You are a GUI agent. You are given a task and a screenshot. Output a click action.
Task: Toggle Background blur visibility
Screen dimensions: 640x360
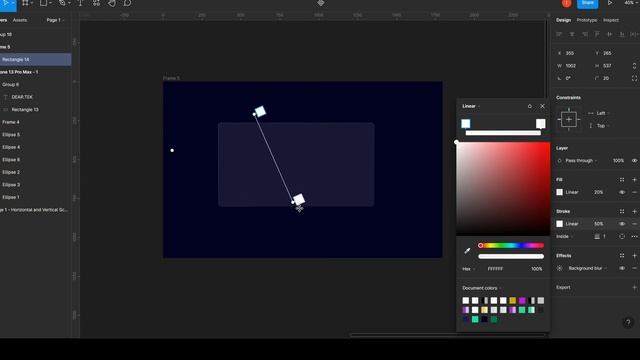point(622,268)
